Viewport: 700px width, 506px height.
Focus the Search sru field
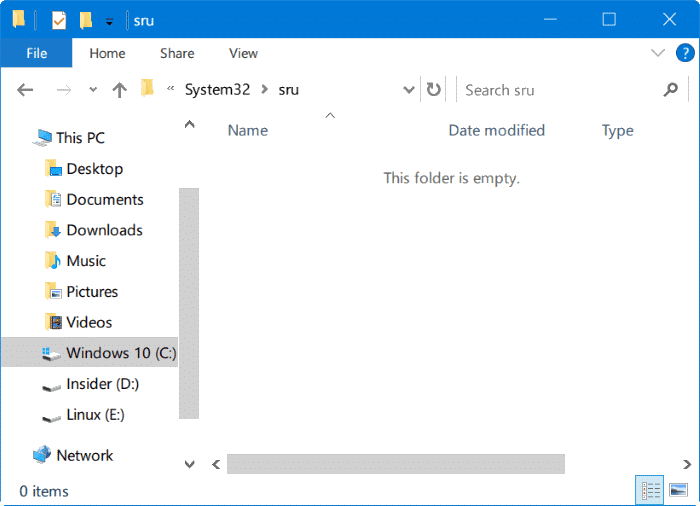(560, 90)
